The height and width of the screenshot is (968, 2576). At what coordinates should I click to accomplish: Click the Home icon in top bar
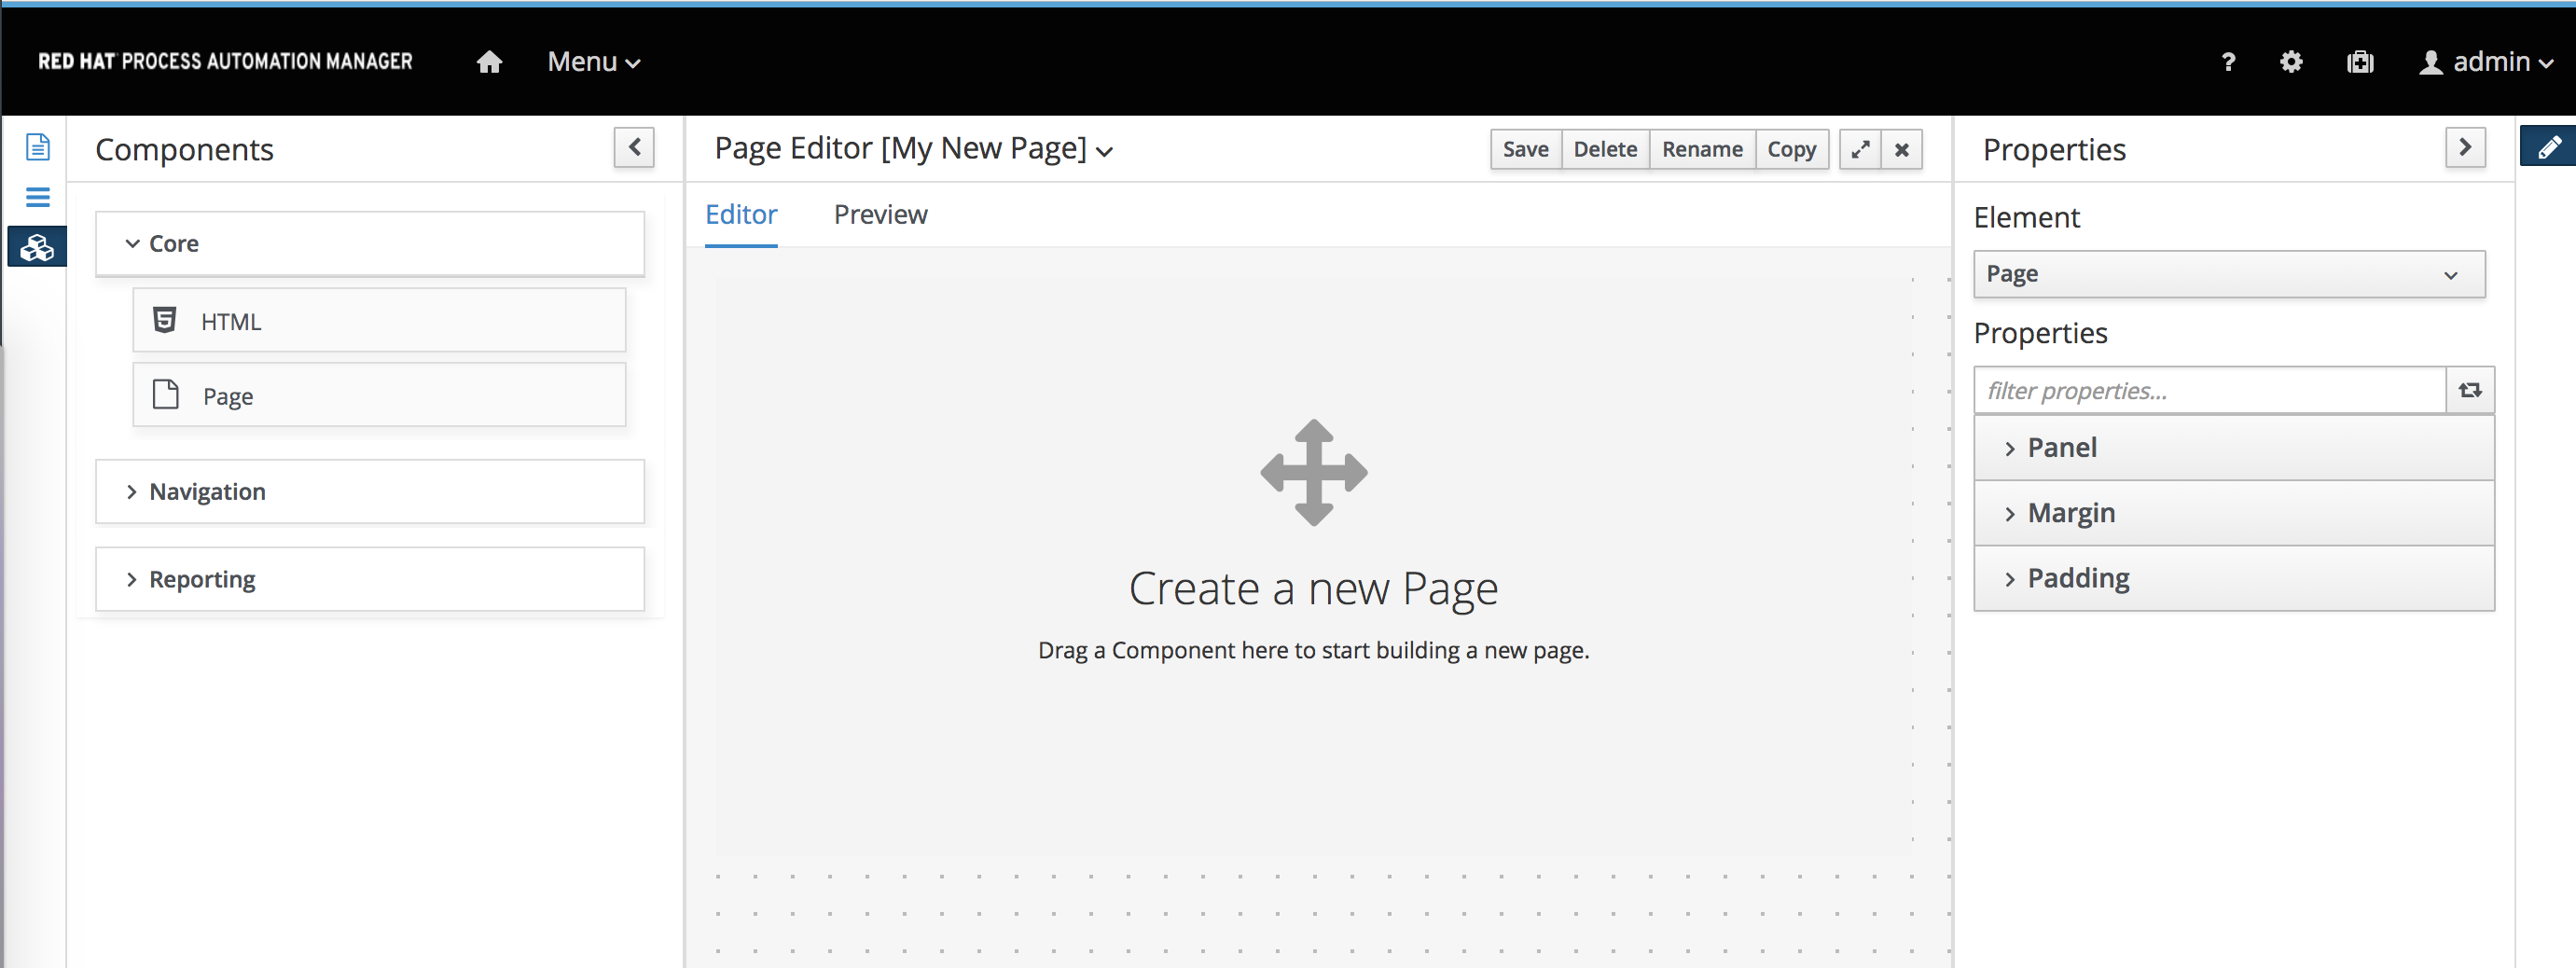pyautogui.click(x=489, y=61)
